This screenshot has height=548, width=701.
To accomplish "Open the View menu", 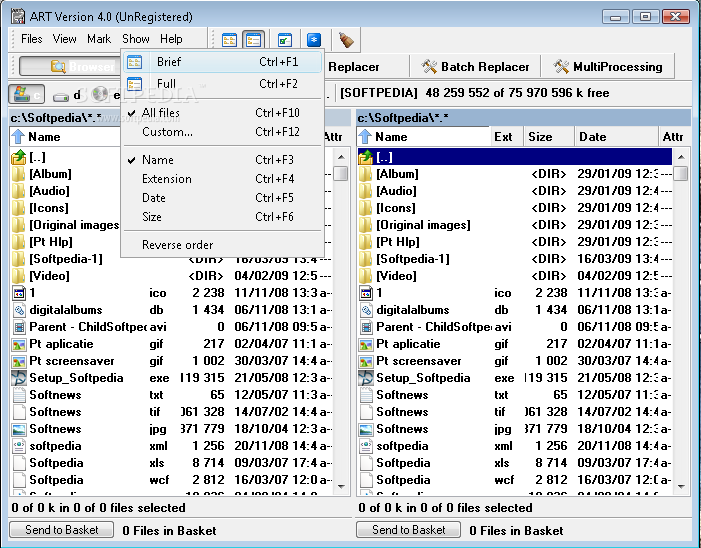I will coord(64,39).
